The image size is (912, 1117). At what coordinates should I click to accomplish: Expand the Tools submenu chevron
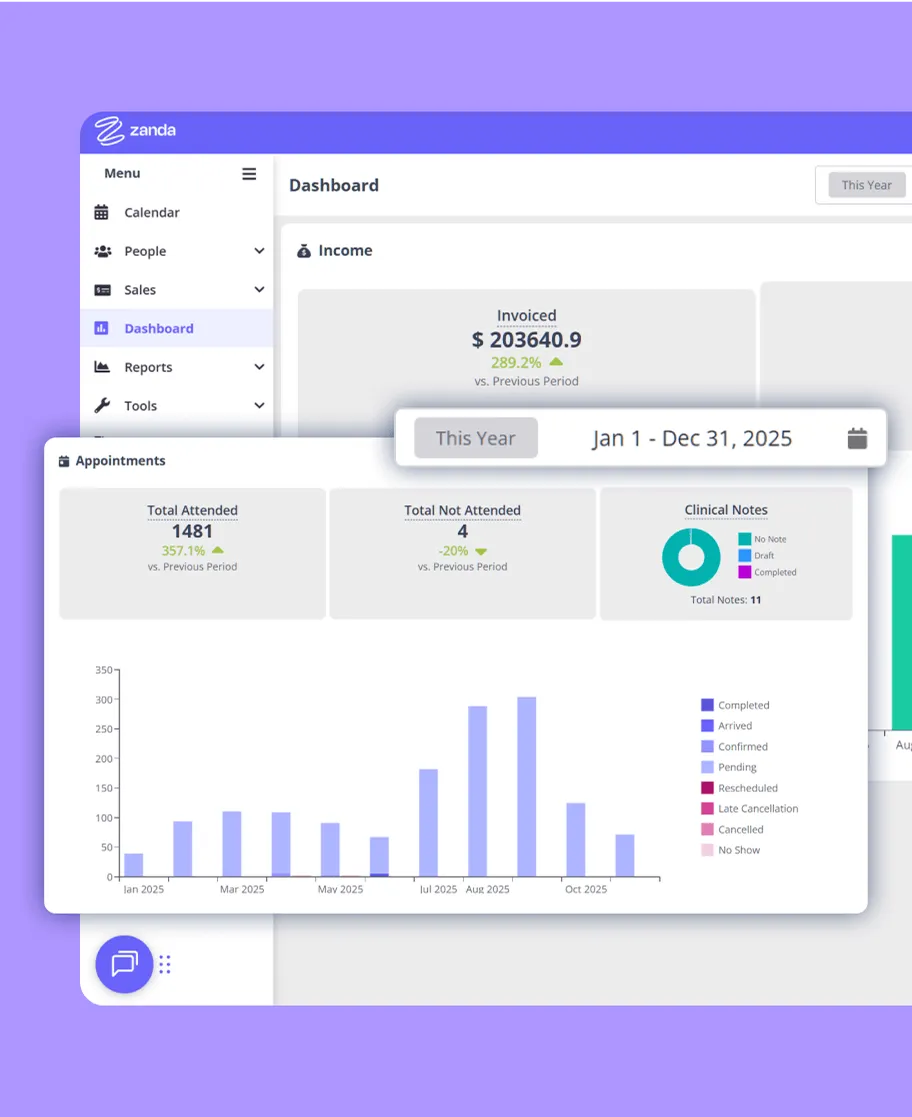point(259,406)
